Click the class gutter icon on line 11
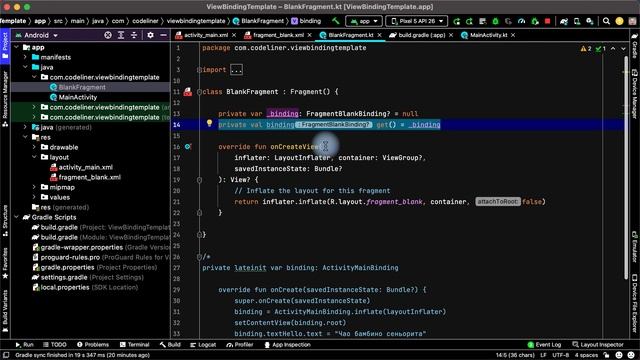 coord(188,92)
